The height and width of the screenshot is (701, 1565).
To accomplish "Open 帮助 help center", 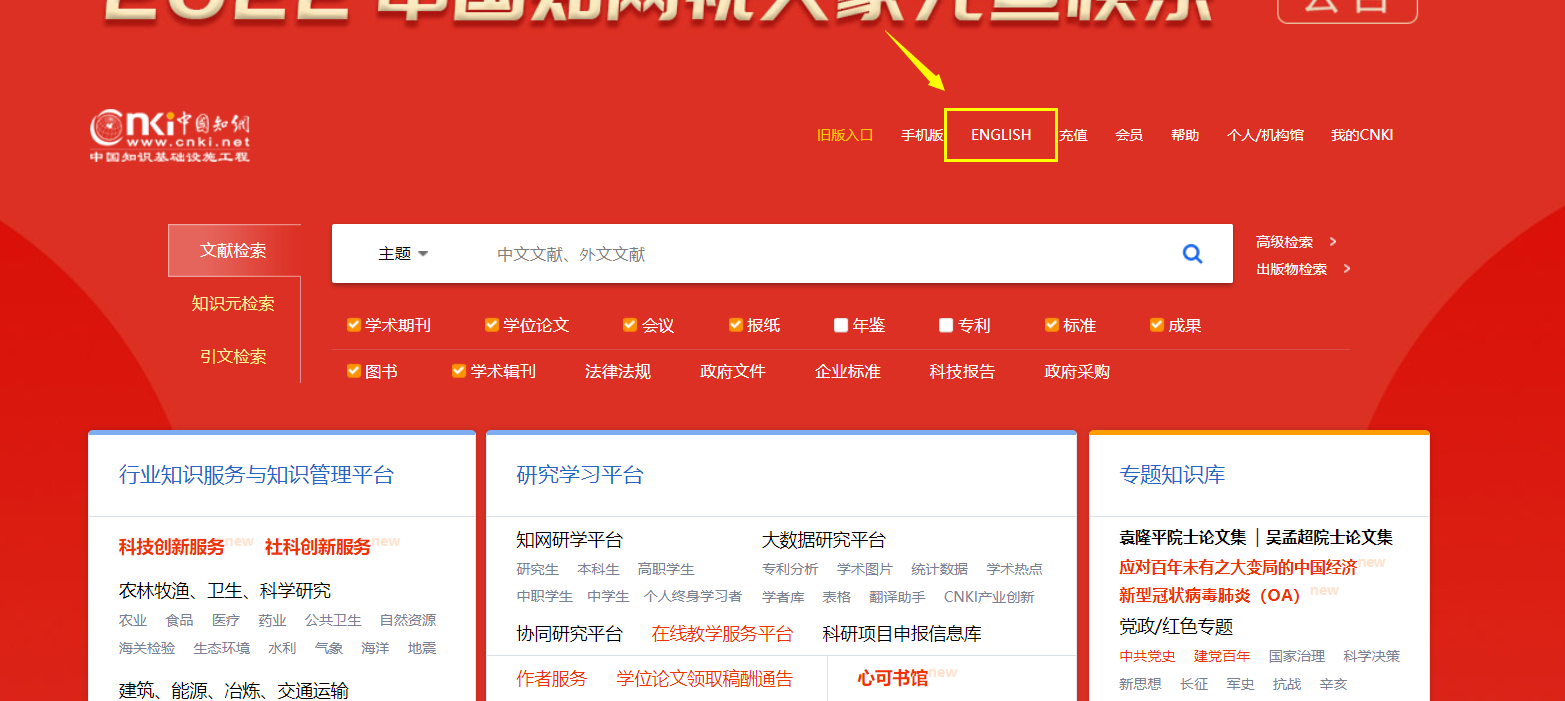I will pos(1183,135).
